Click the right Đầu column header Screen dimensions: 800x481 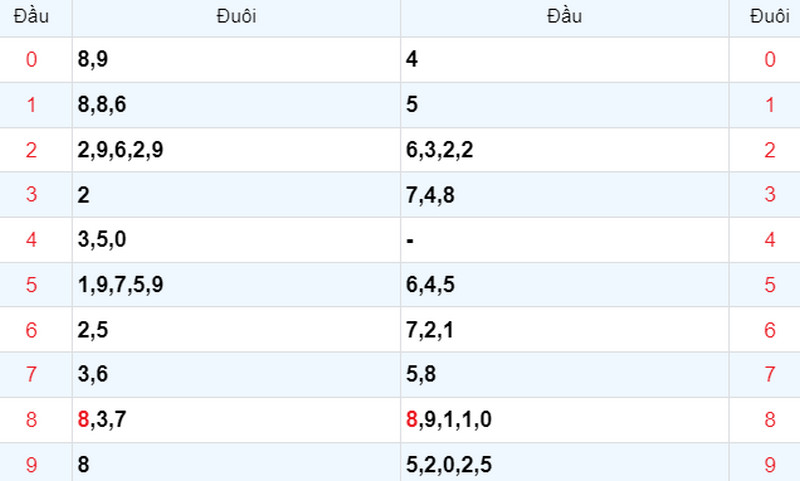[x=565, y=18]
